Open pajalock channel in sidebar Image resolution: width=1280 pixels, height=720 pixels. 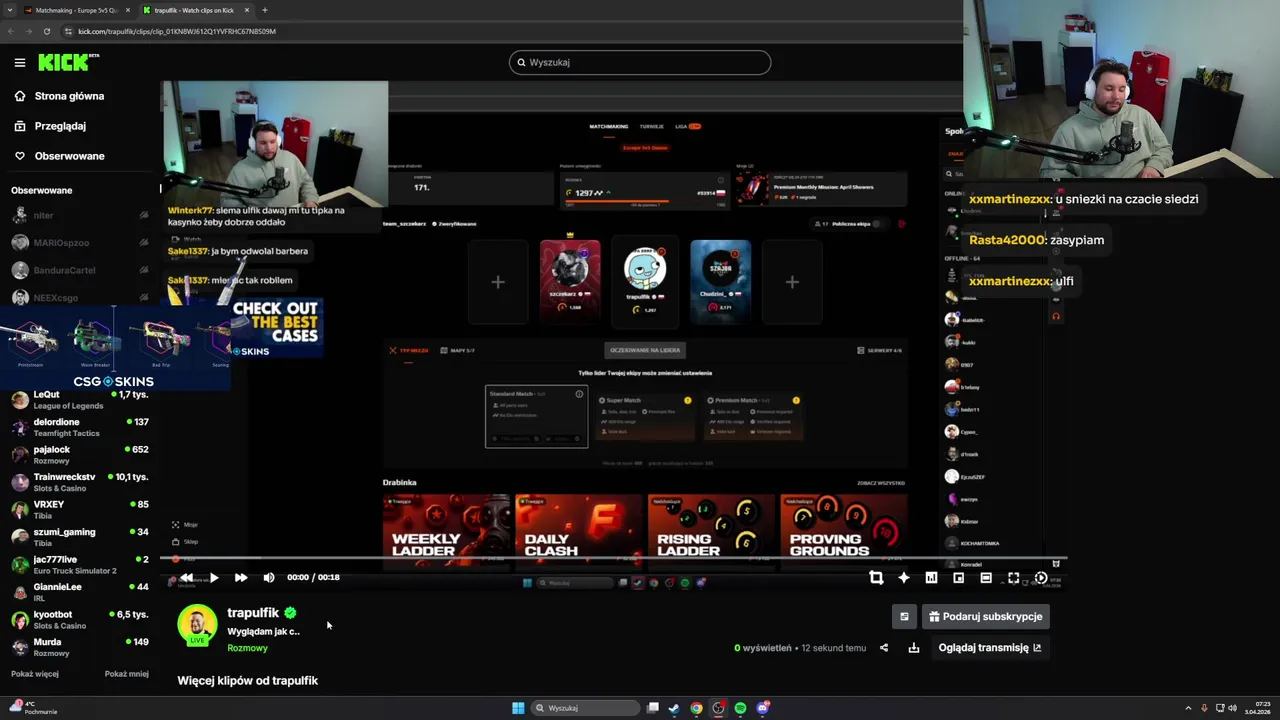coord(80,455)
